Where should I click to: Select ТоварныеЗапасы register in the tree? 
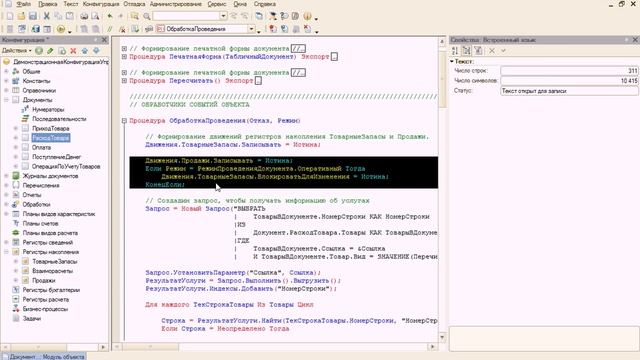click(x=55, y=261)
